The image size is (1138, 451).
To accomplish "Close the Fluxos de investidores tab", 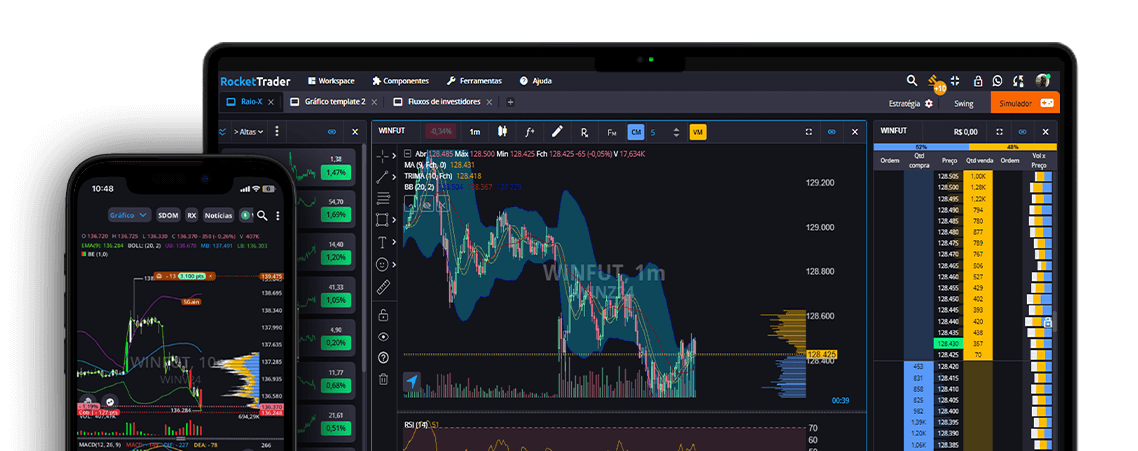I will pos(489,102).
